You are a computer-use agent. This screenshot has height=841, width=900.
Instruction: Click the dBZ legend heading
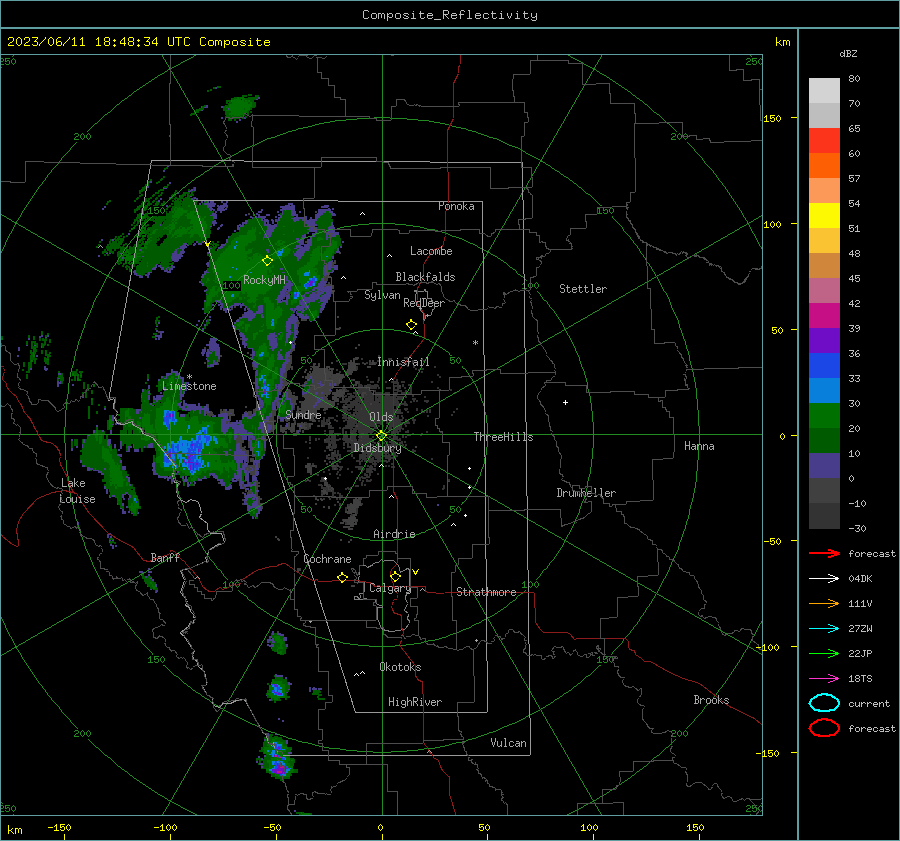[x=848, y=53]
